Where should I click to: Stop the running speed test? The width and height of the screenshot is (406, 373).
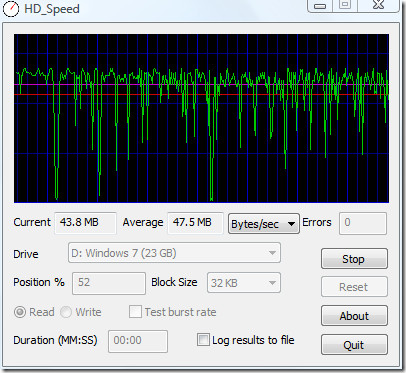point(354,258)
